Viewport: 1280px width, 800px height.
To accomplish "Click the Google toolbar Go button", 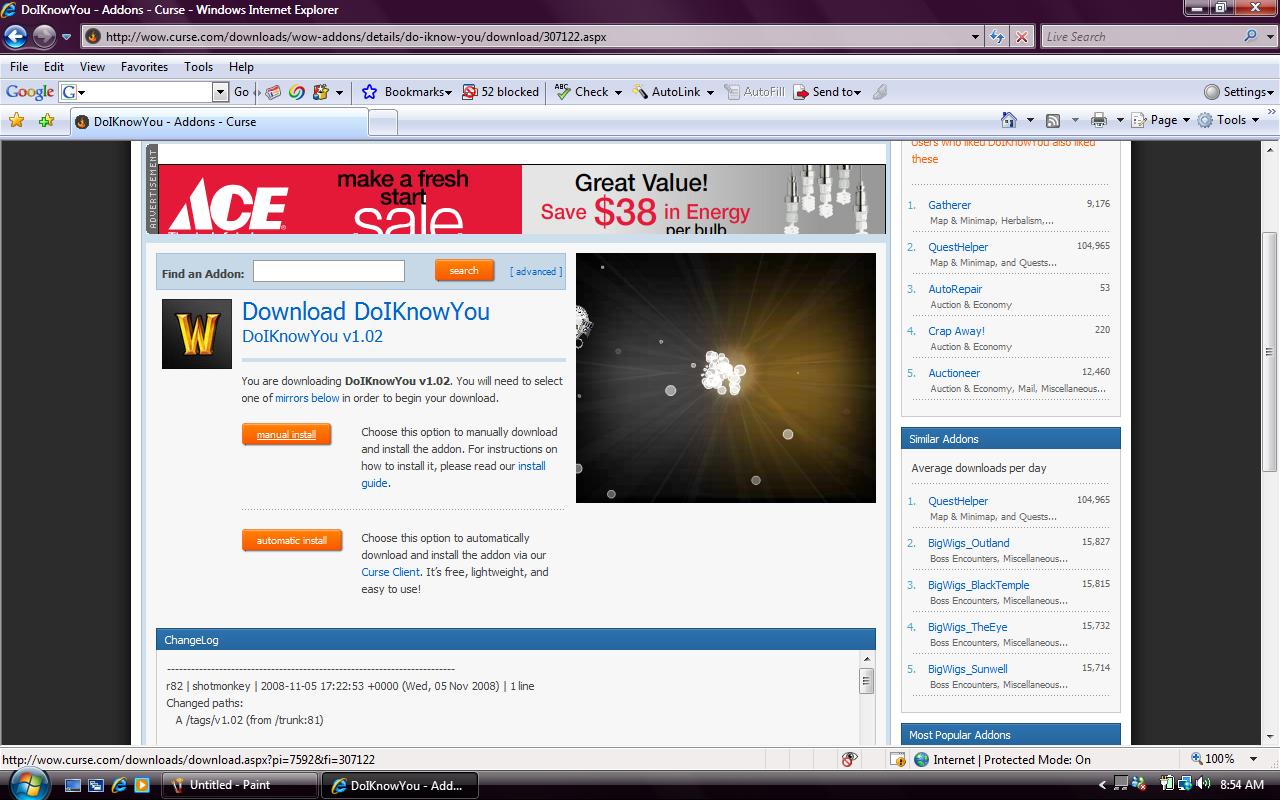I will pyautogui.click(x=242, y=92).
